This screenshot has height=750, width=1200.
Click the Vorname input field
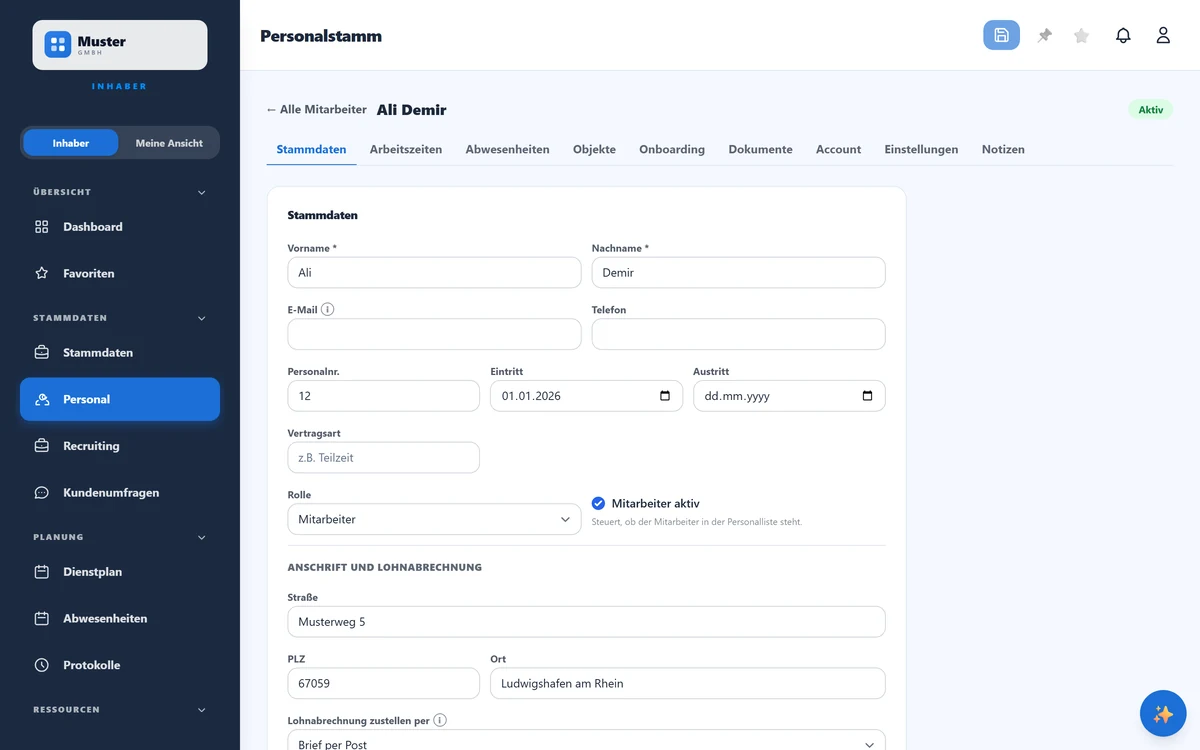434,272
